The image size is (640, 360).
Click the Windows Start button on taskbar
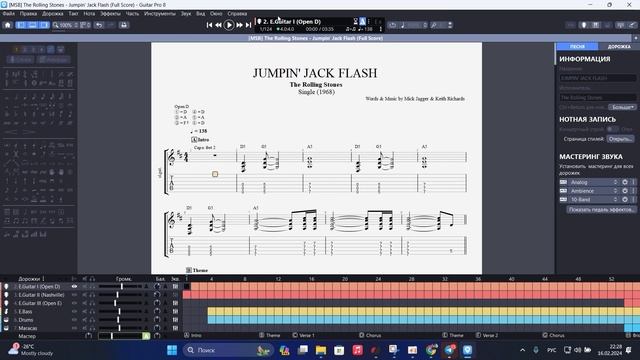coord(172,350)
